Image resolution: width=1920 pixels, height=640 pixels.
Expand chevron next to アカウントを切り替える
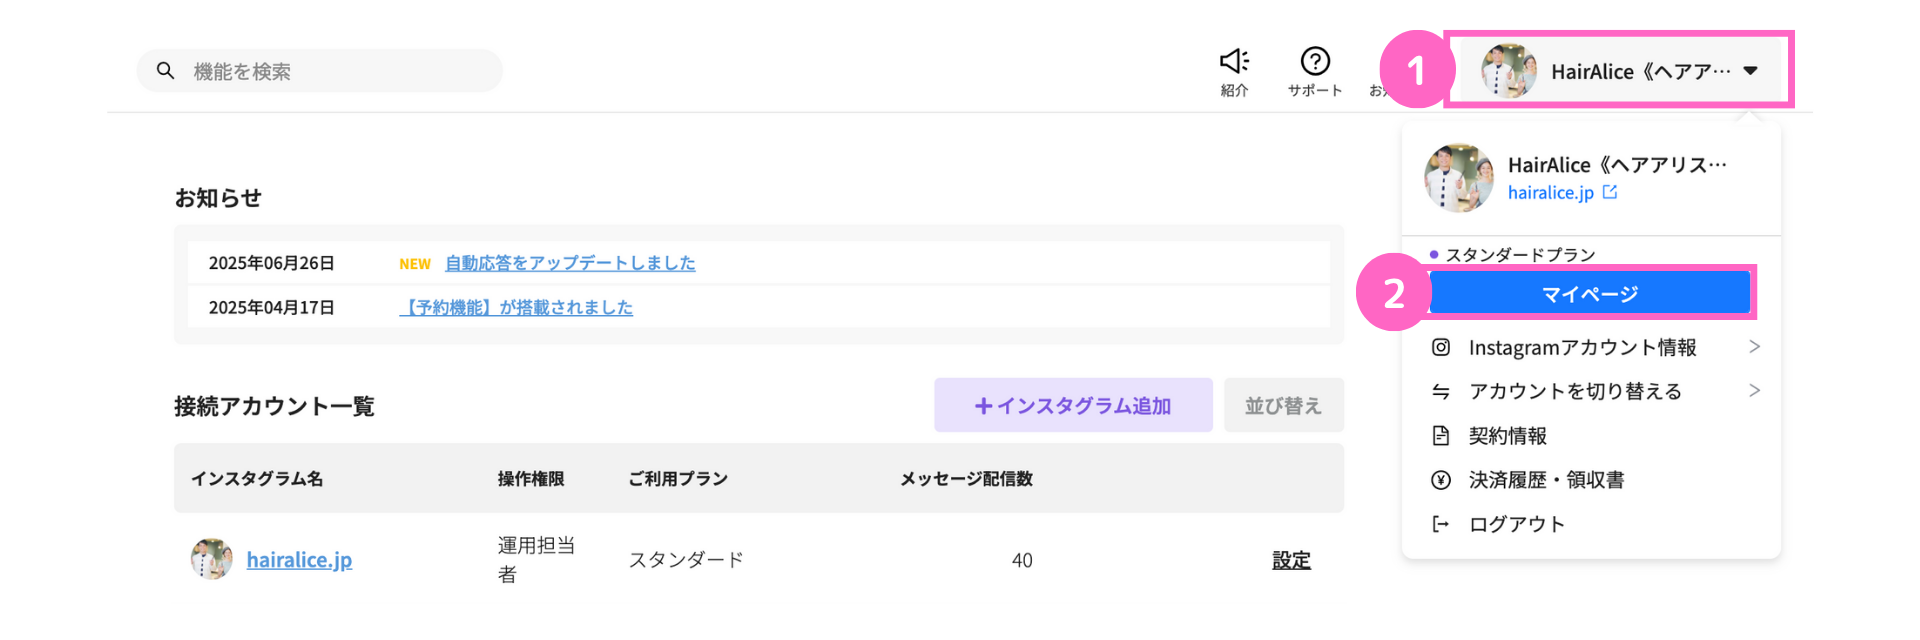tap(1754, 390)
